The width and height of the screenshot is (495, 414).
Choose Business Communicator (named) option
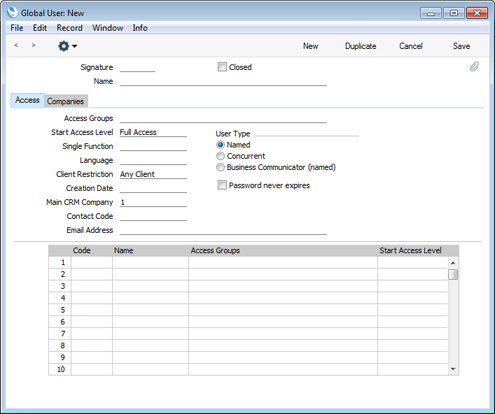[220, 167]
